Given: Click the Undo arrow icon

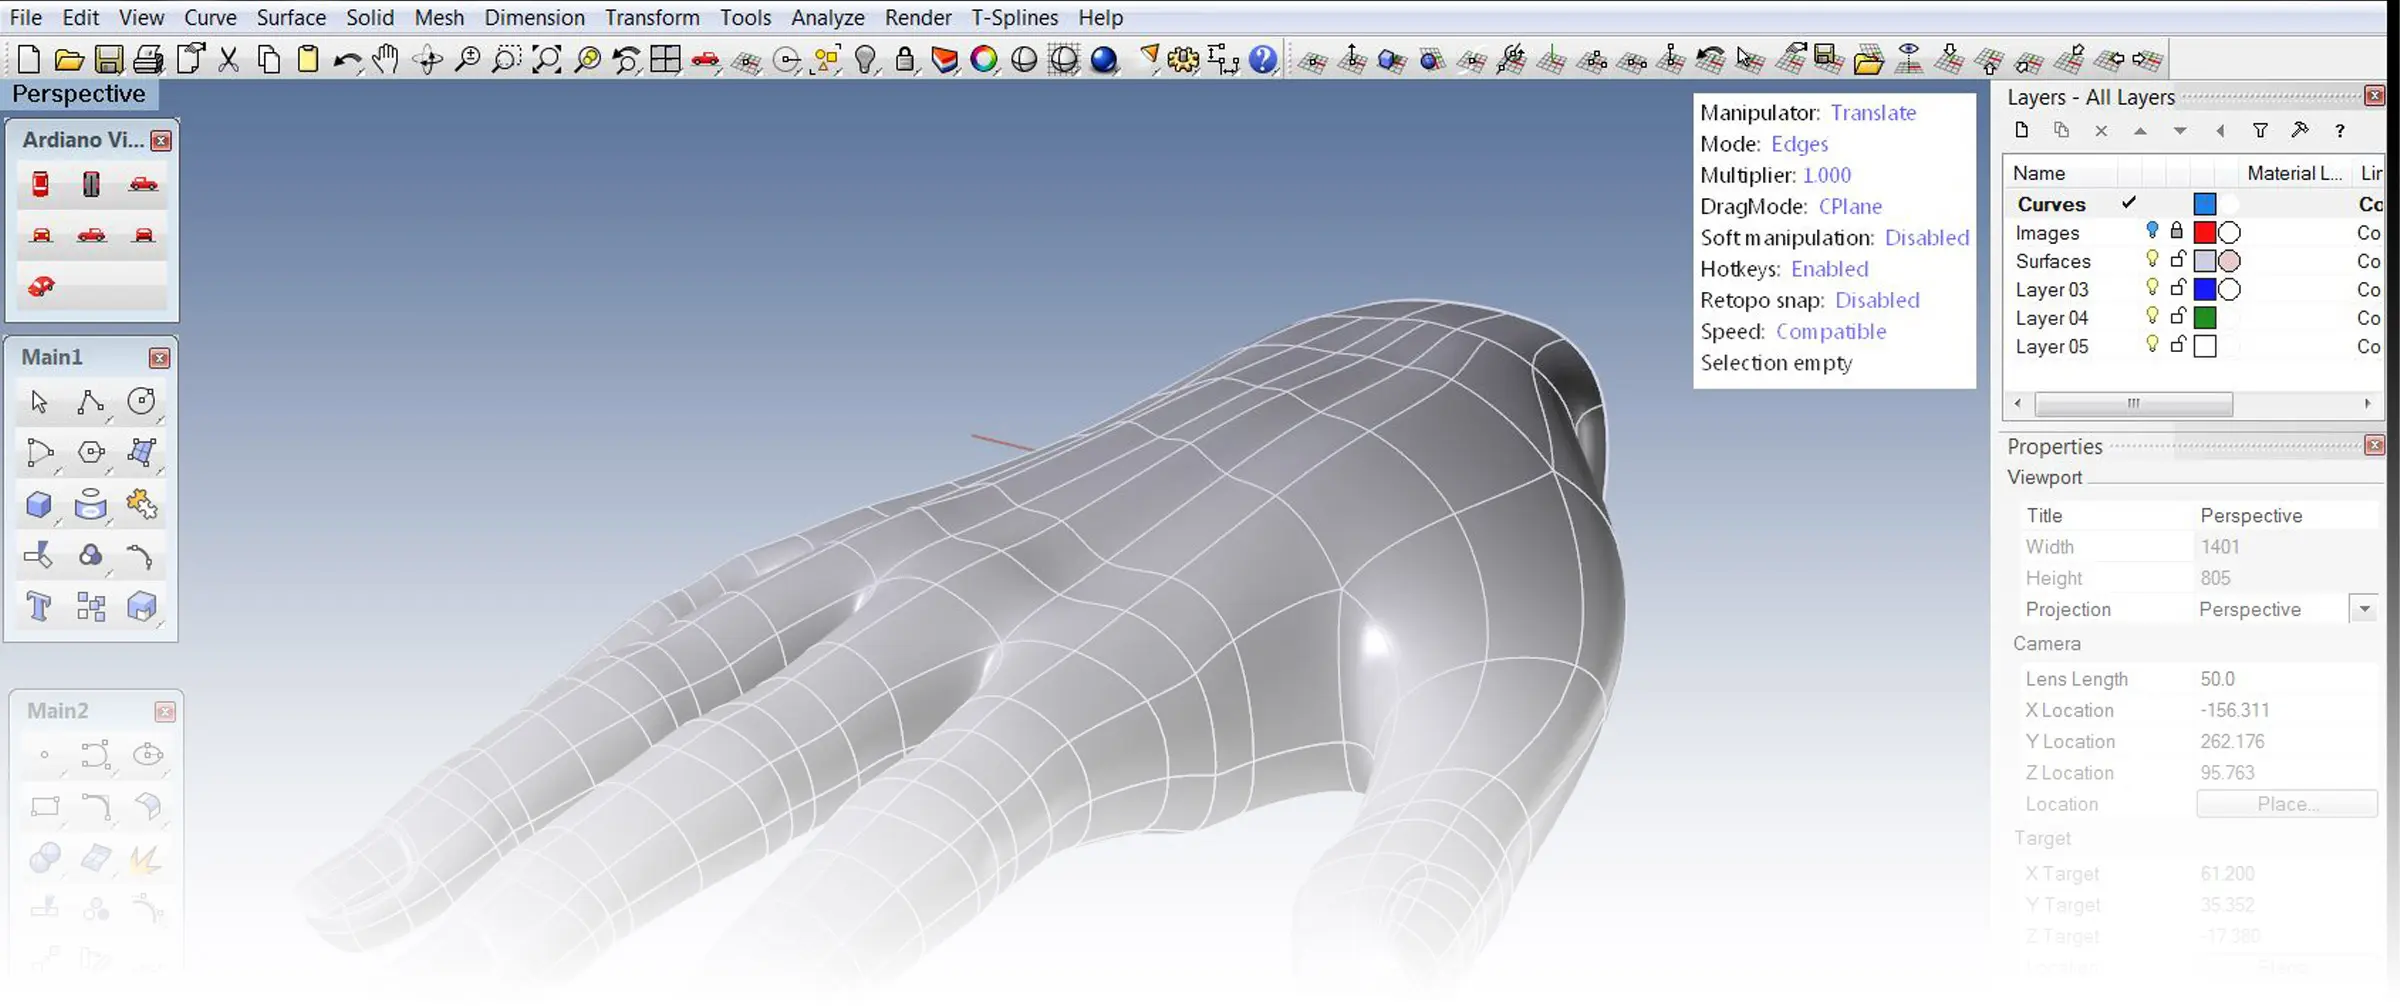Looking at the screenshot, I should (347, 60).
